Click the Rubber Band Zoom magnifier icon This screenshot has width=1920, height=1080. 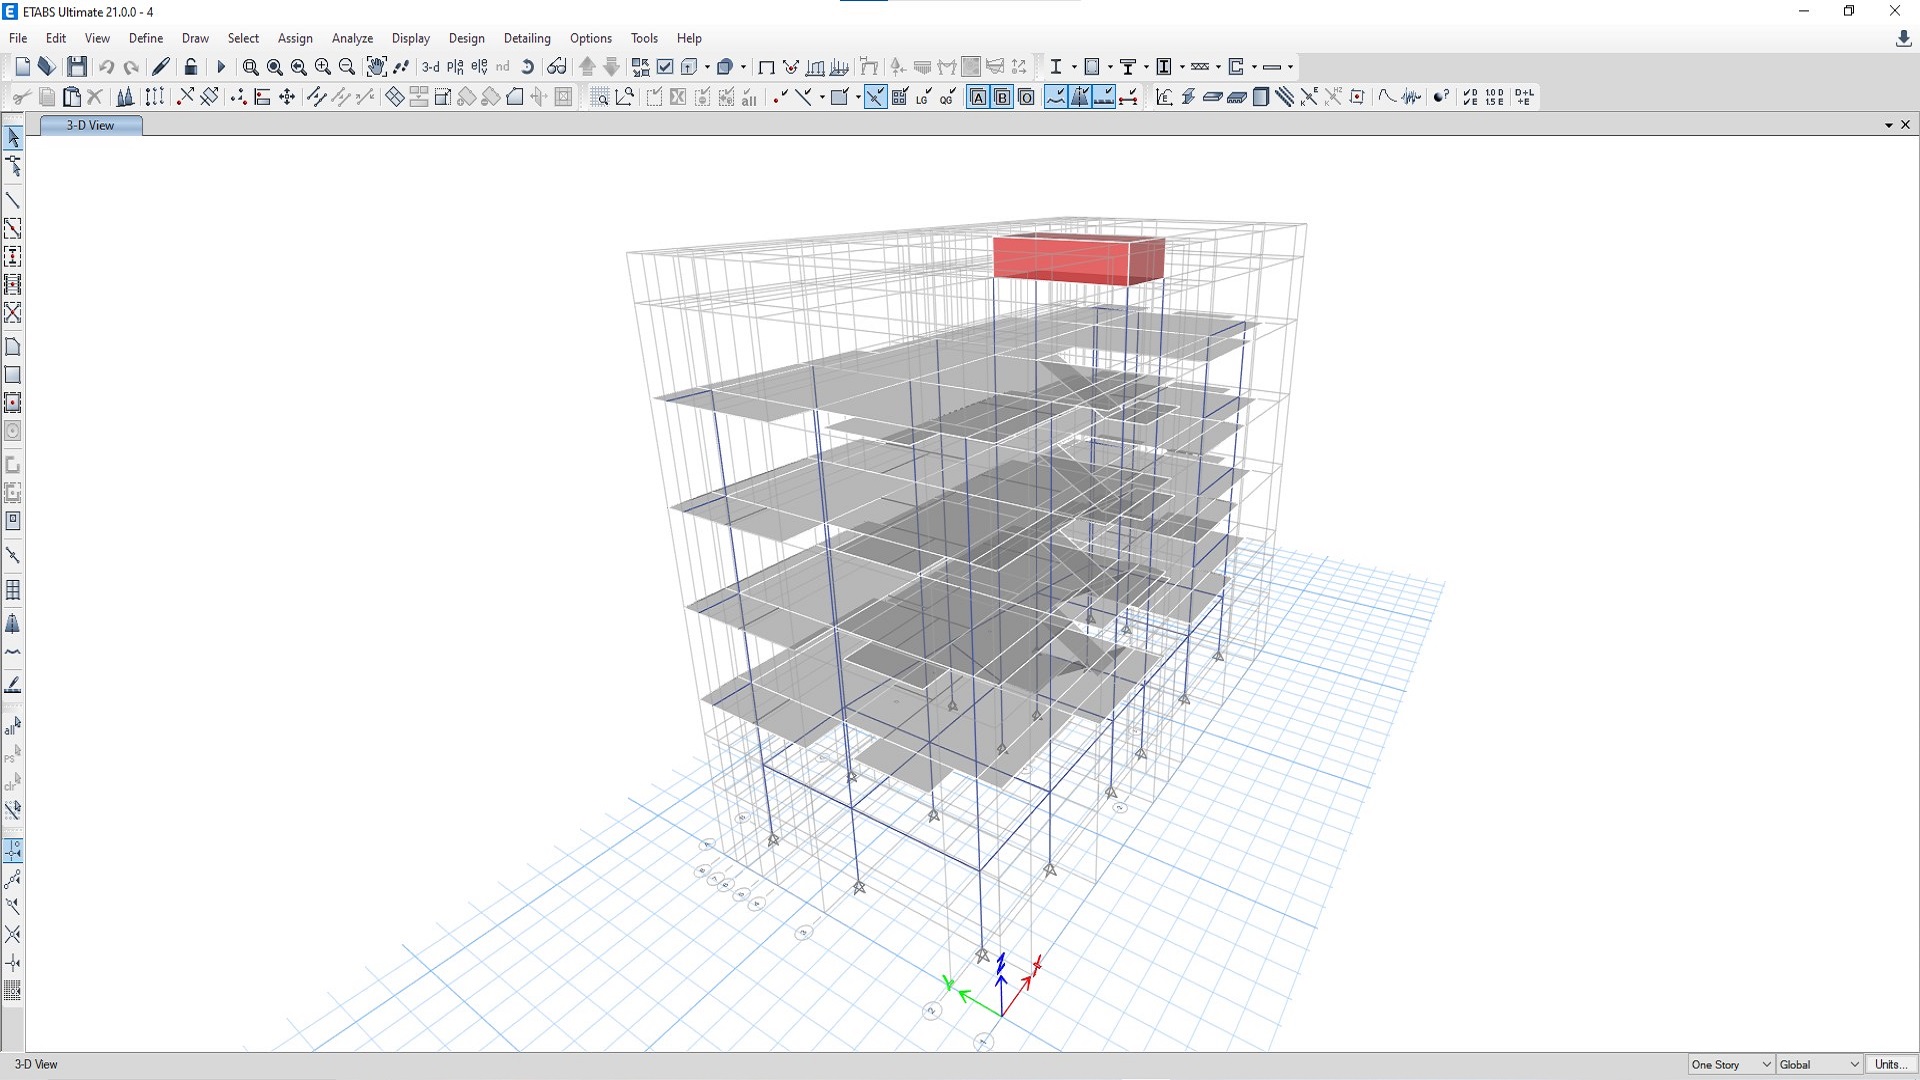click(250, 67)
